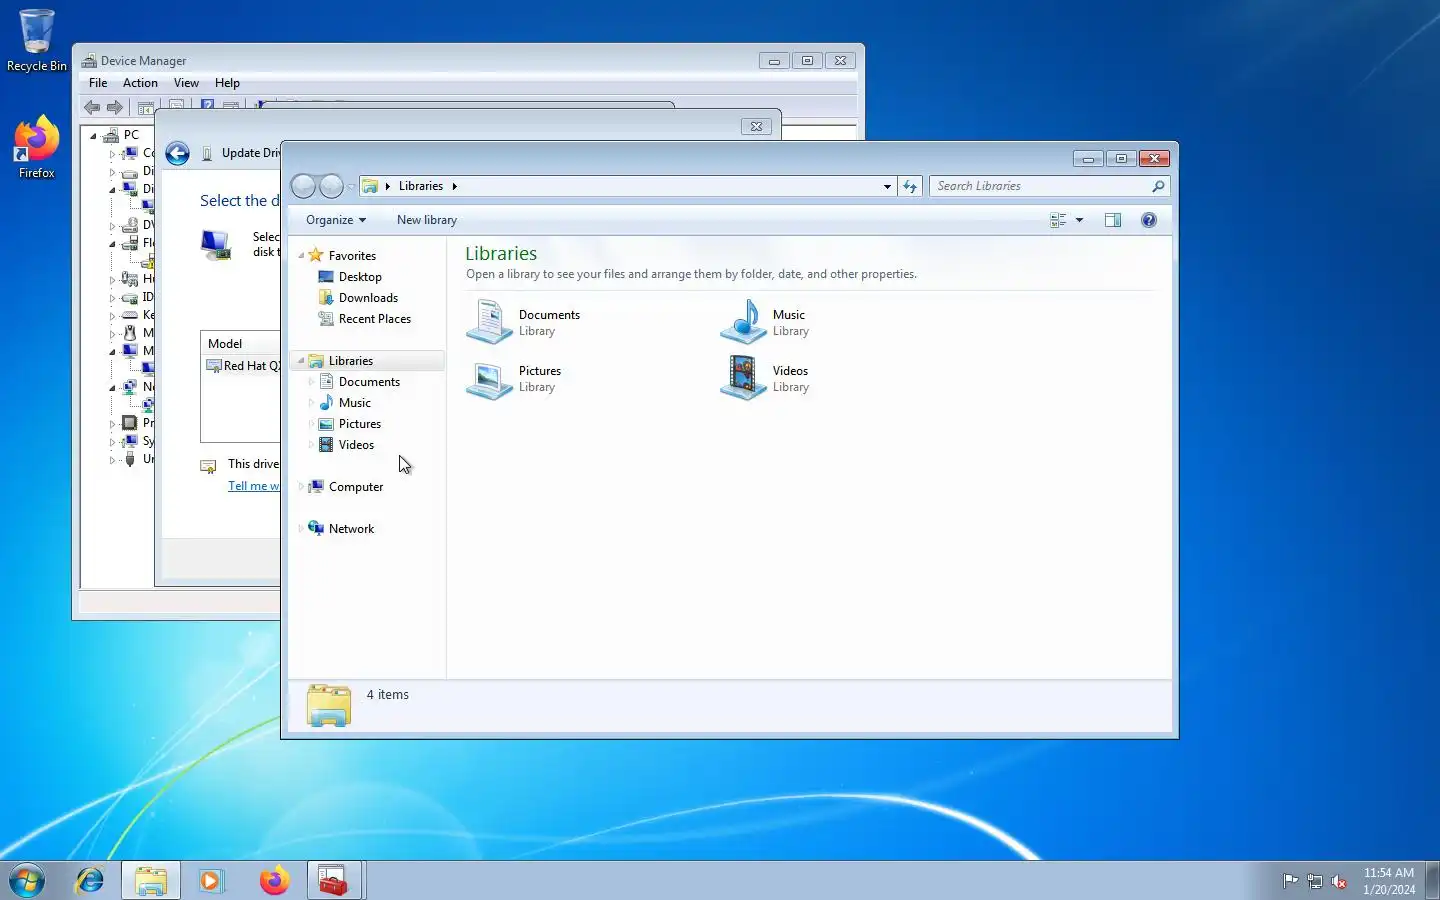1440x900 pixels.
Task: Select the Firefox desktop shortcut
Action: click(x=37, y=147)
